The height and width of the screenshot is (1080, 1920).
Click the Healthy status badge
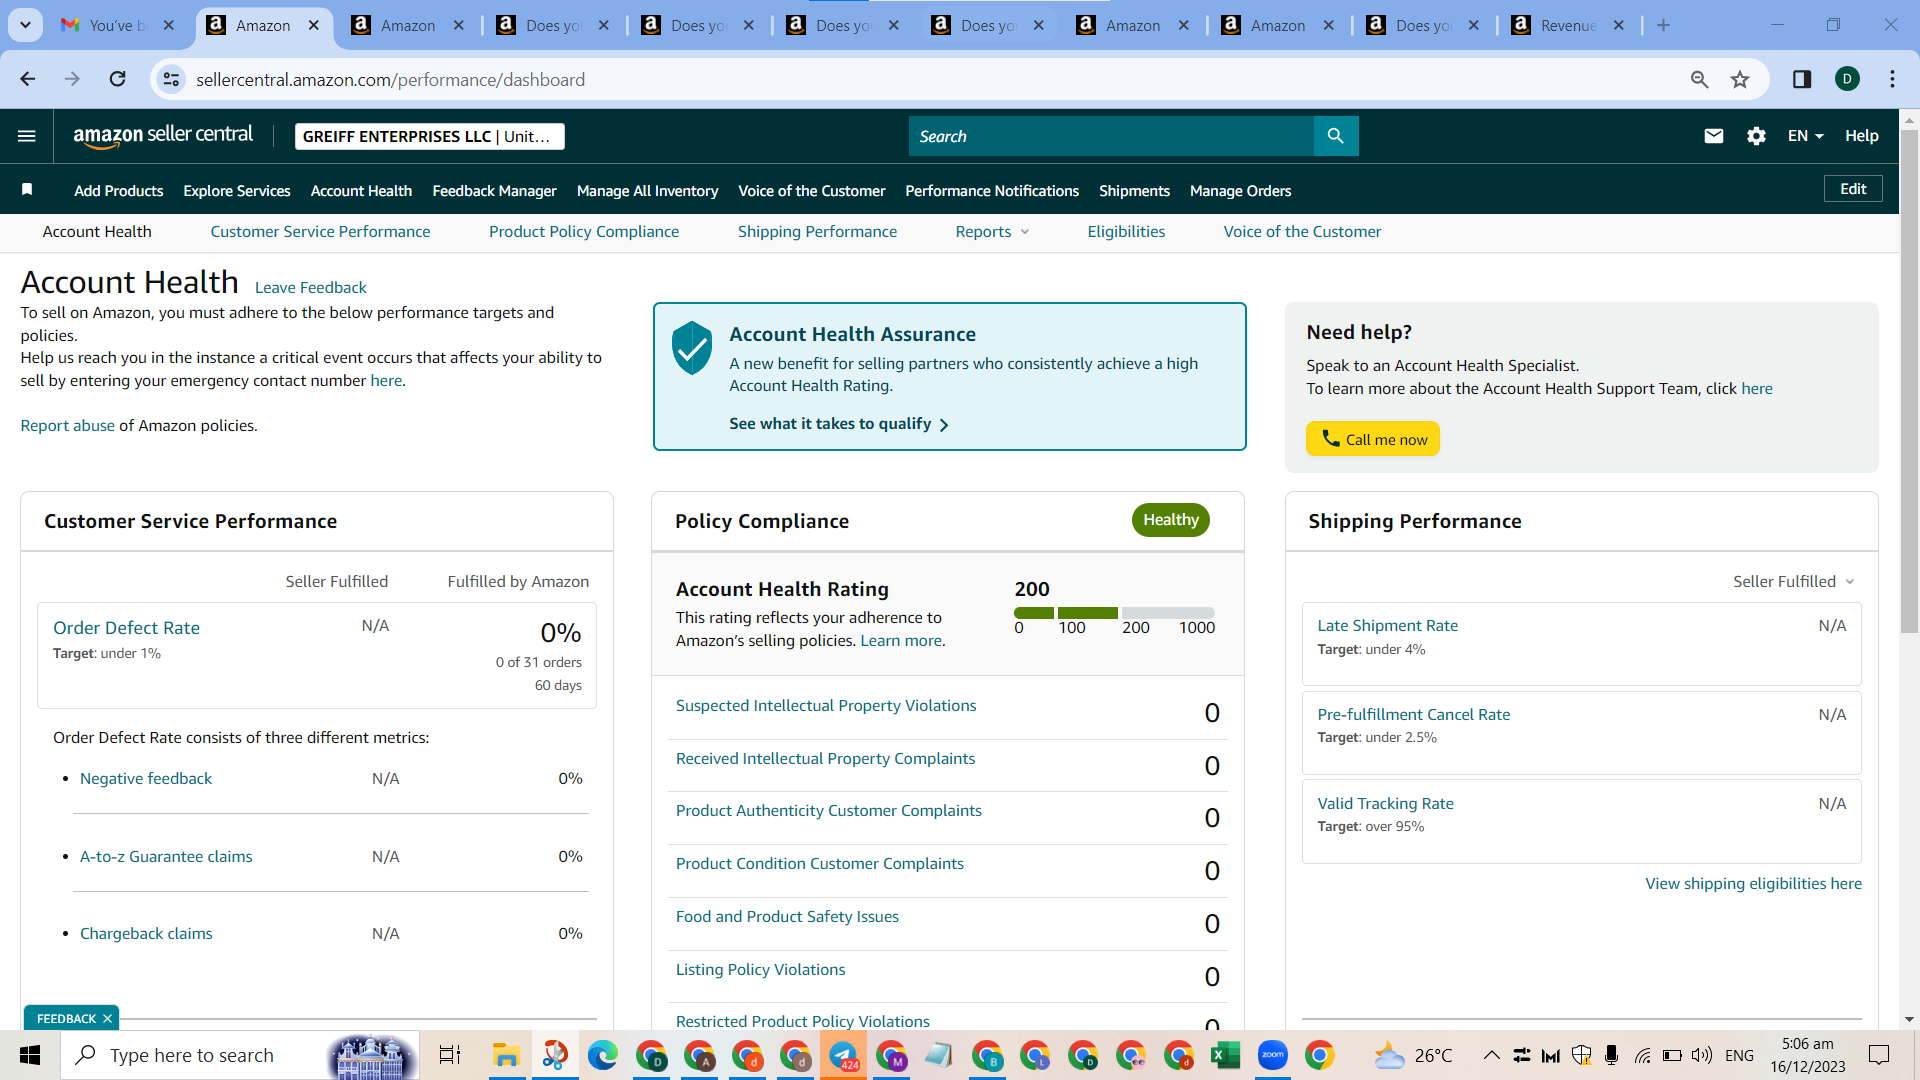(x=1171, y=520)
